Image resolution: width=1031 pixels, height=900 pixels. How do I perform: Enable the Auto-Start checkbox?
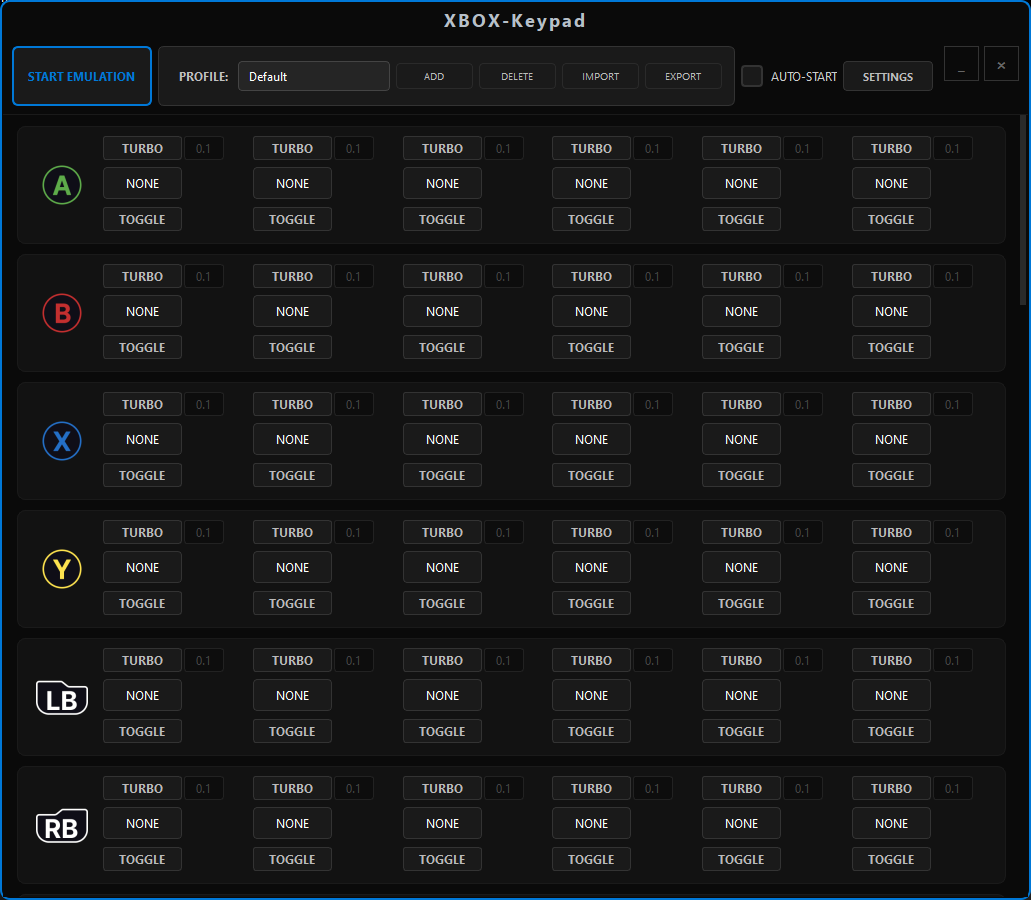click(x=752, y=76)
